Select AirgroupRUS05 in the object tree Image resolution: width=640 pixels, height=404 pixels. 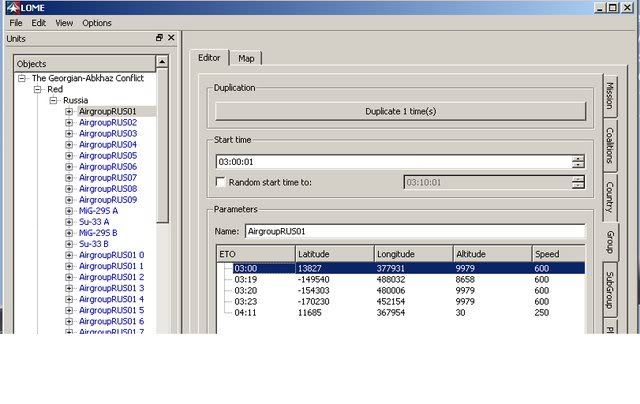pyautogui.click(x=108, y=156)
